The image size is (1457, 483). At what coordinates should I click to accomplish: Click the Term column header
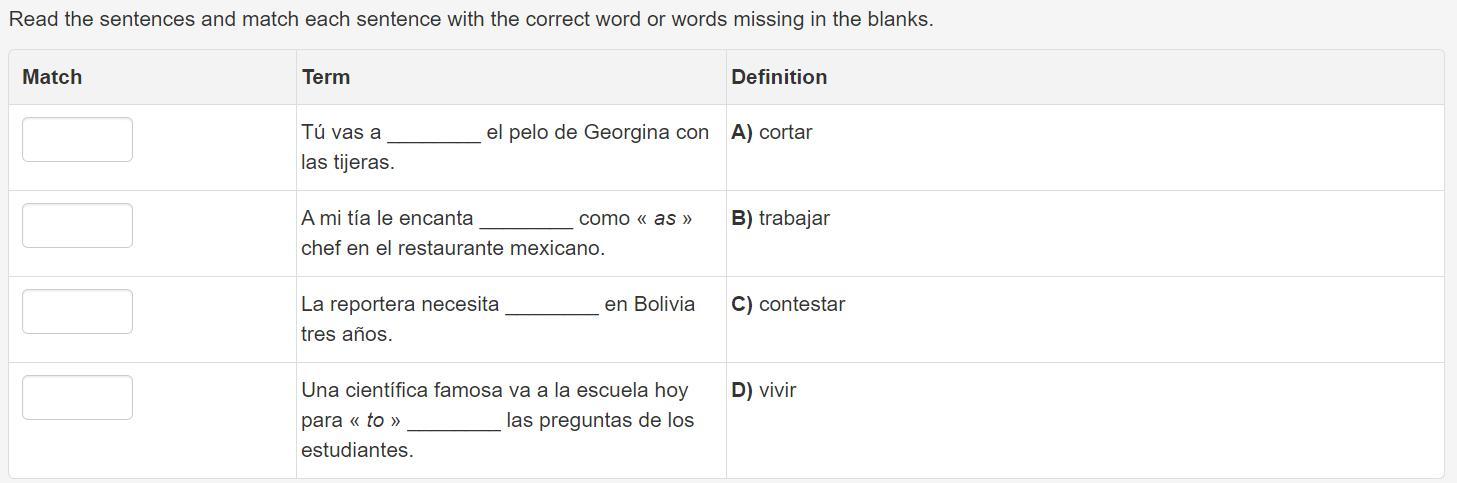pyautogui.click(x=326, y=77)
